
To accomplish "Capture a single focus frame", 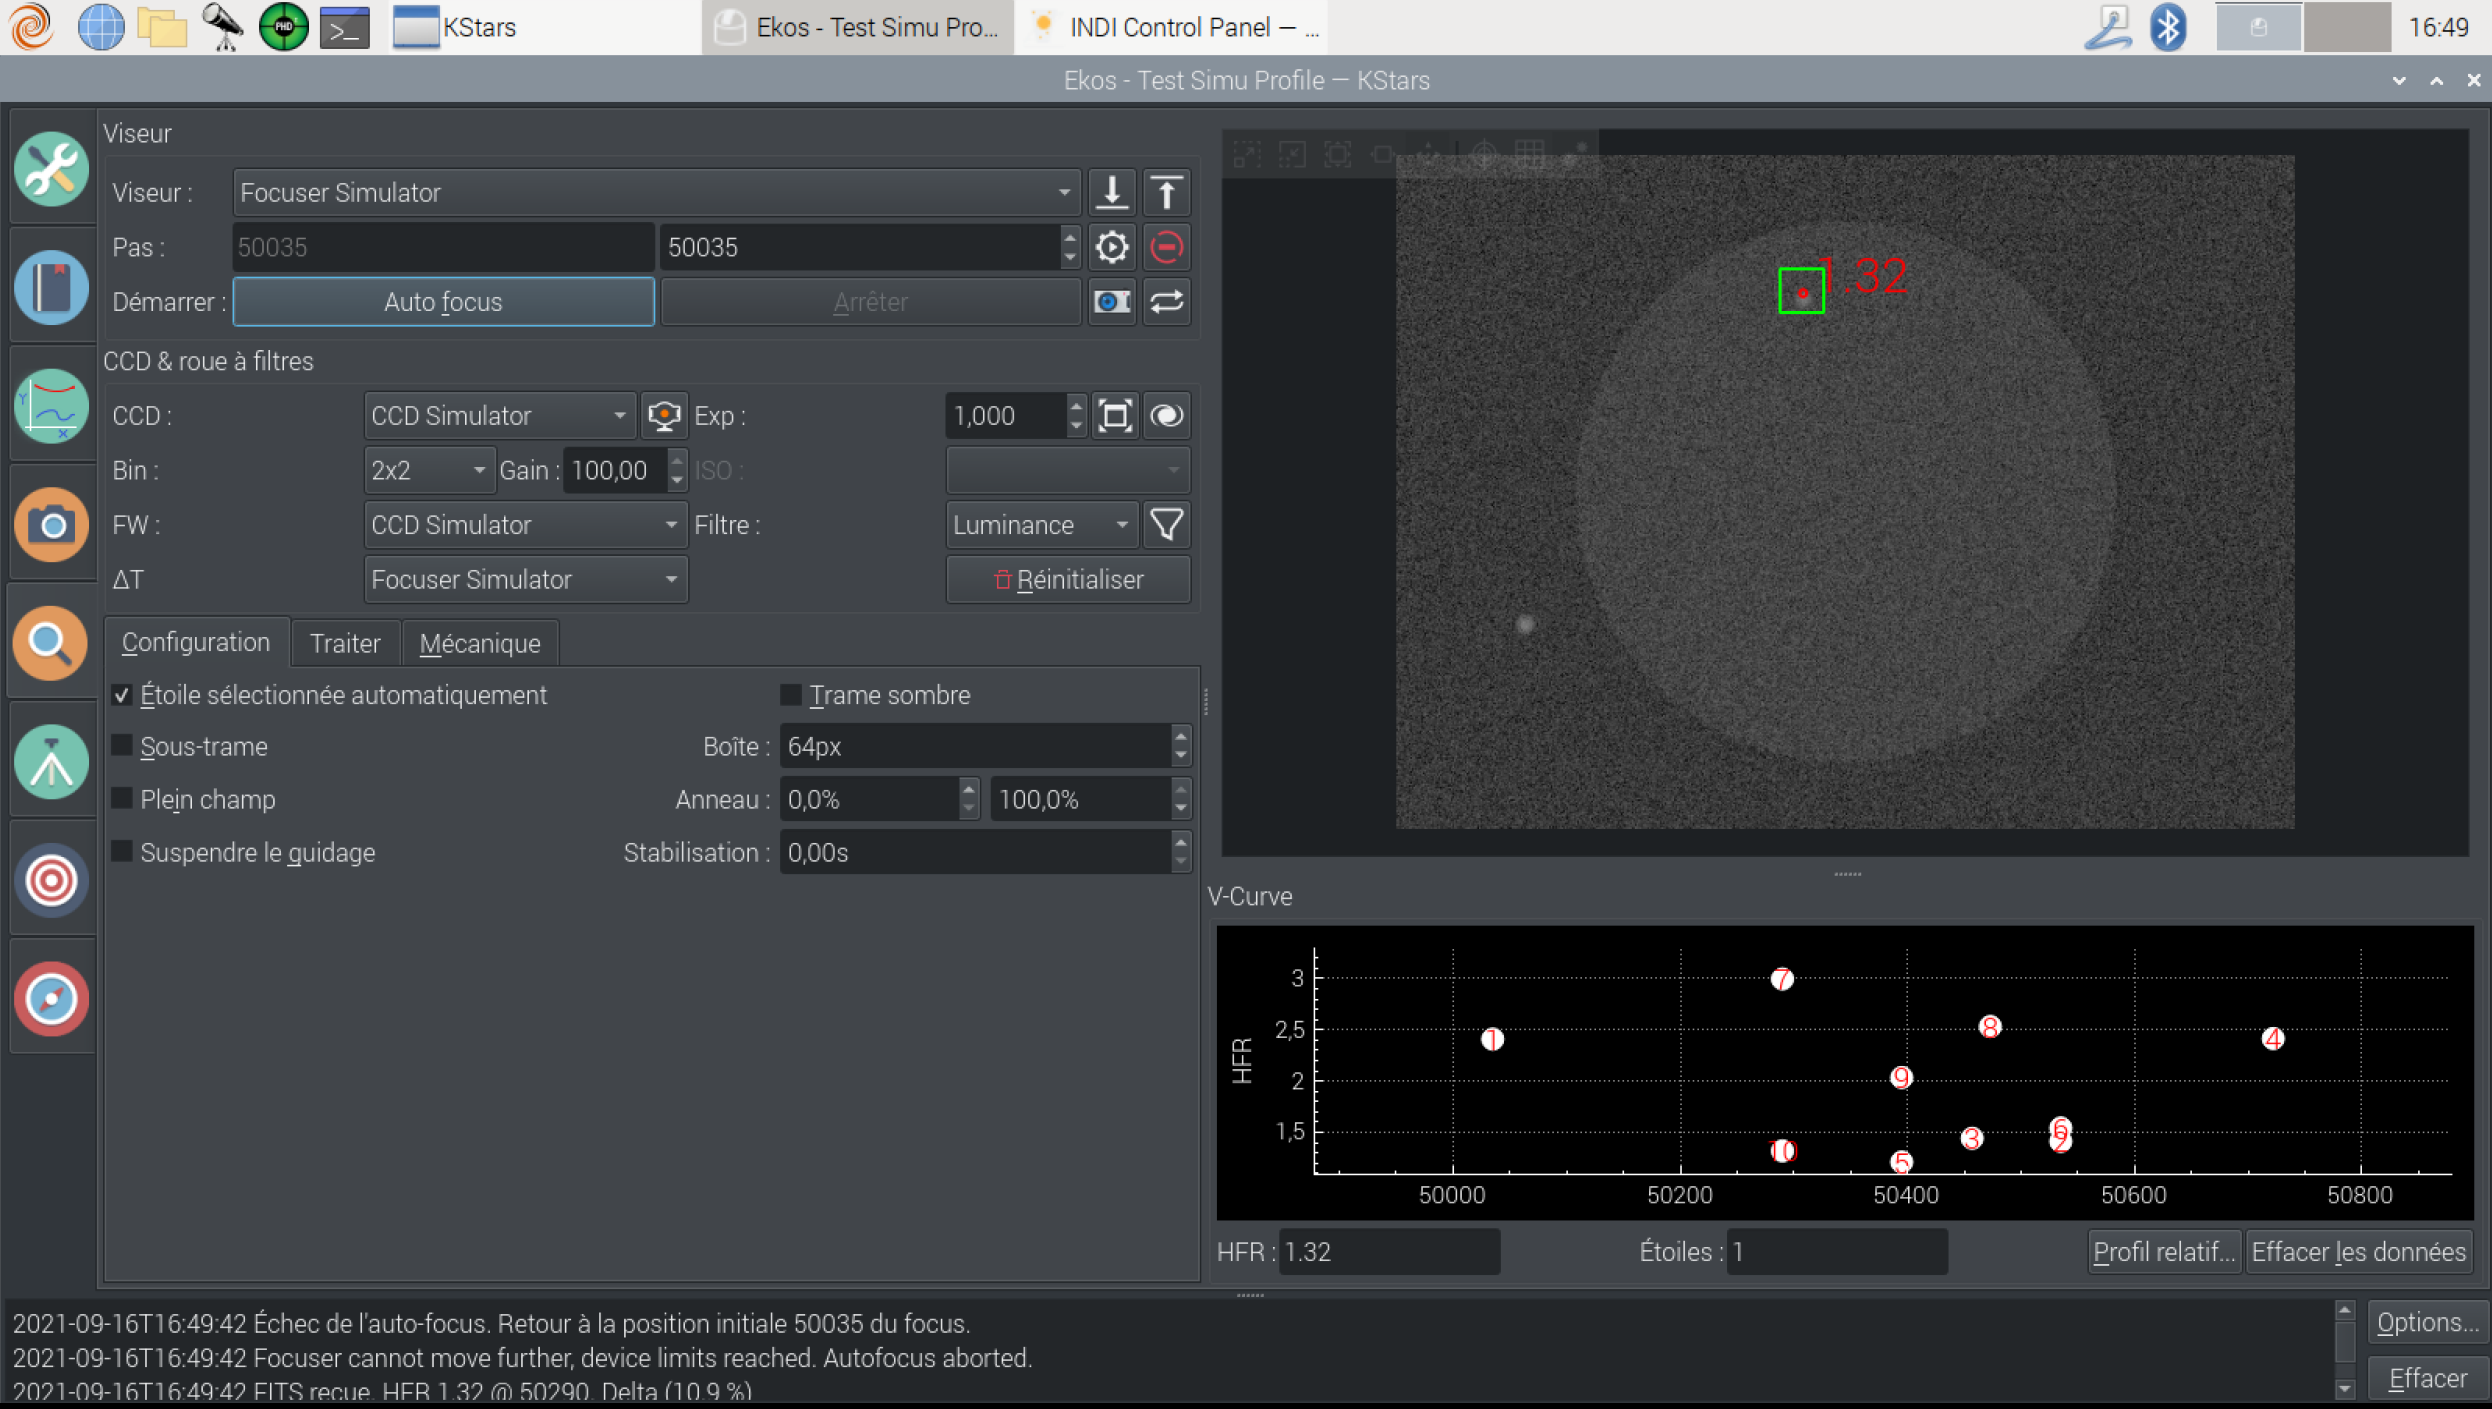I will (1111, 302).
